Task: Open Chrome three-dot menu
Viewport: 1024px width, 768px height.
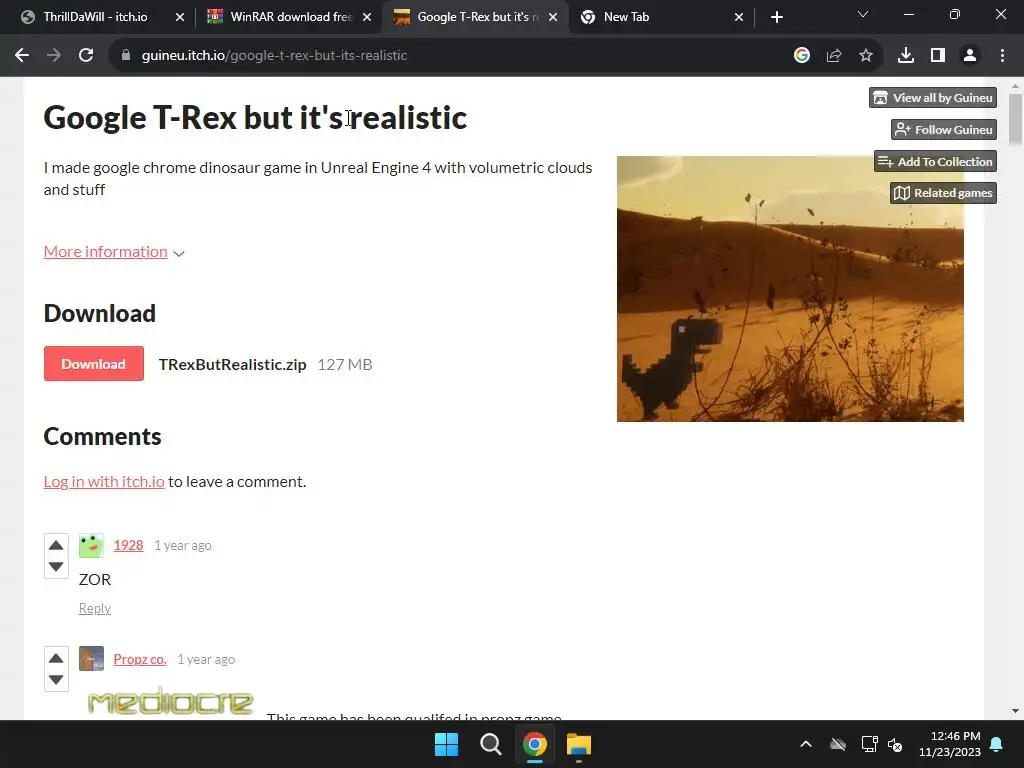Action: 1002,56
